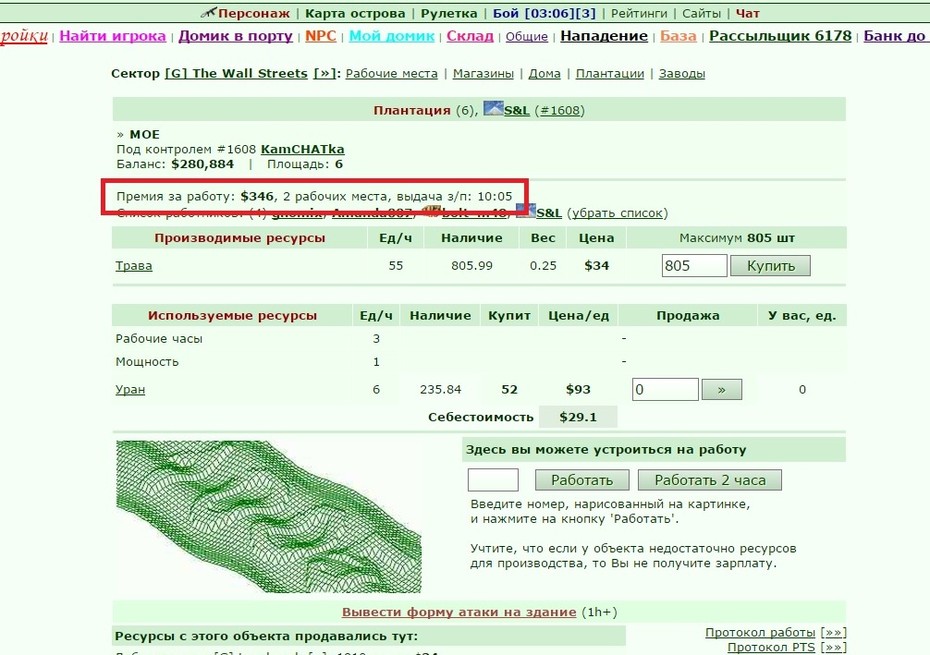Click the Работать 2 часа button
This screenshot has width=930, height=655.
point(710,480)
